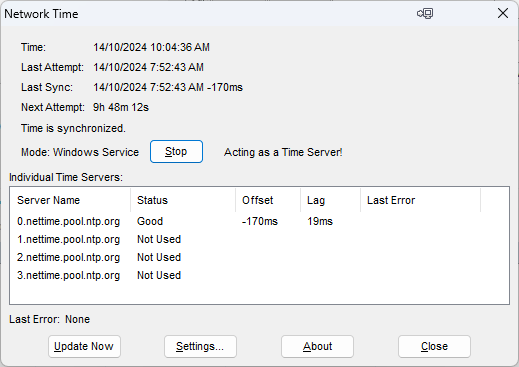Sort by Server Name column header
Viewport: 519px width, 367px height.
70,200
